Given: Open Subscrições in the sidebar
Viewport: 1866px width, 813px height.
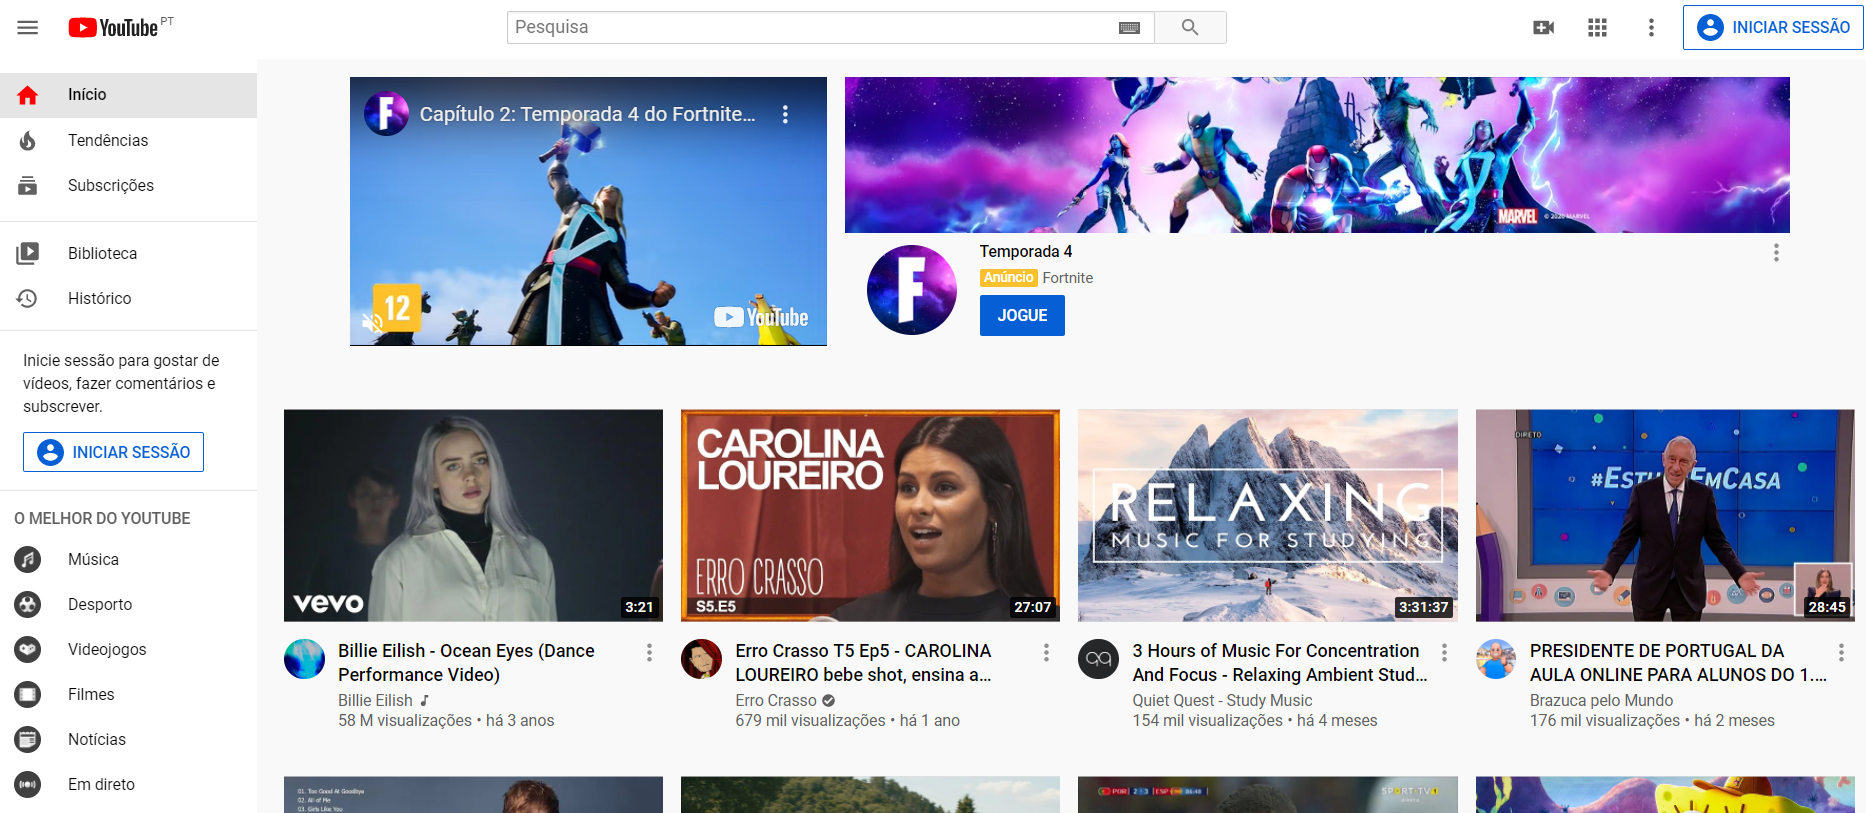Looking at the screenshot, I should [x=128, y=185].
